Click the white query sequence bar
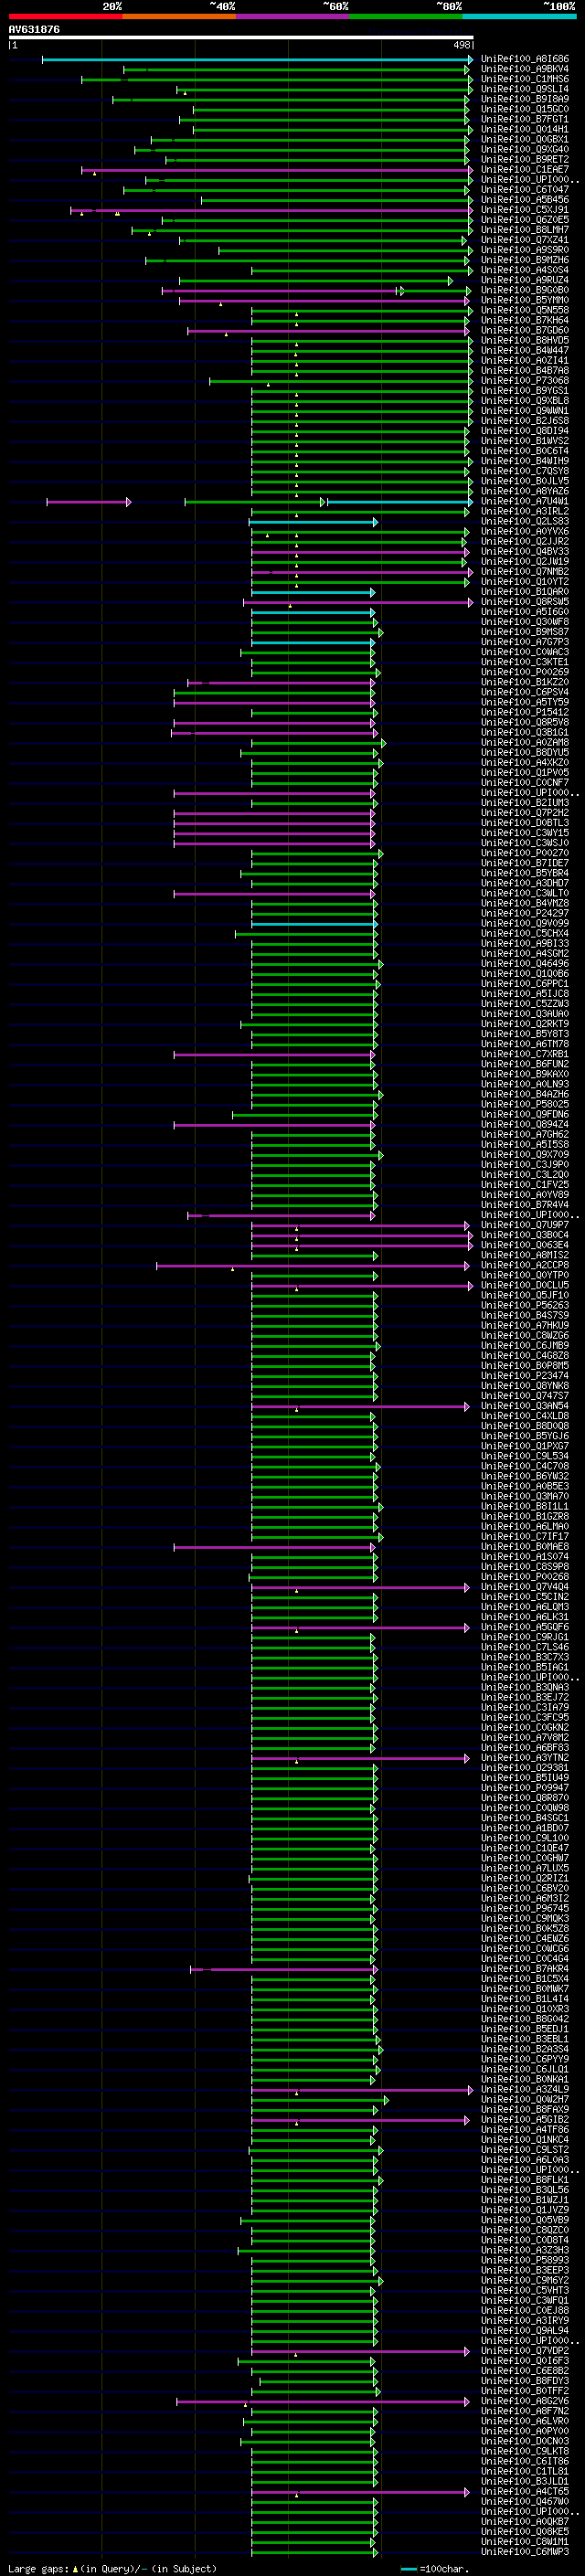The width and height of the screenshot is (585, 2576). [x=241, y=37]
